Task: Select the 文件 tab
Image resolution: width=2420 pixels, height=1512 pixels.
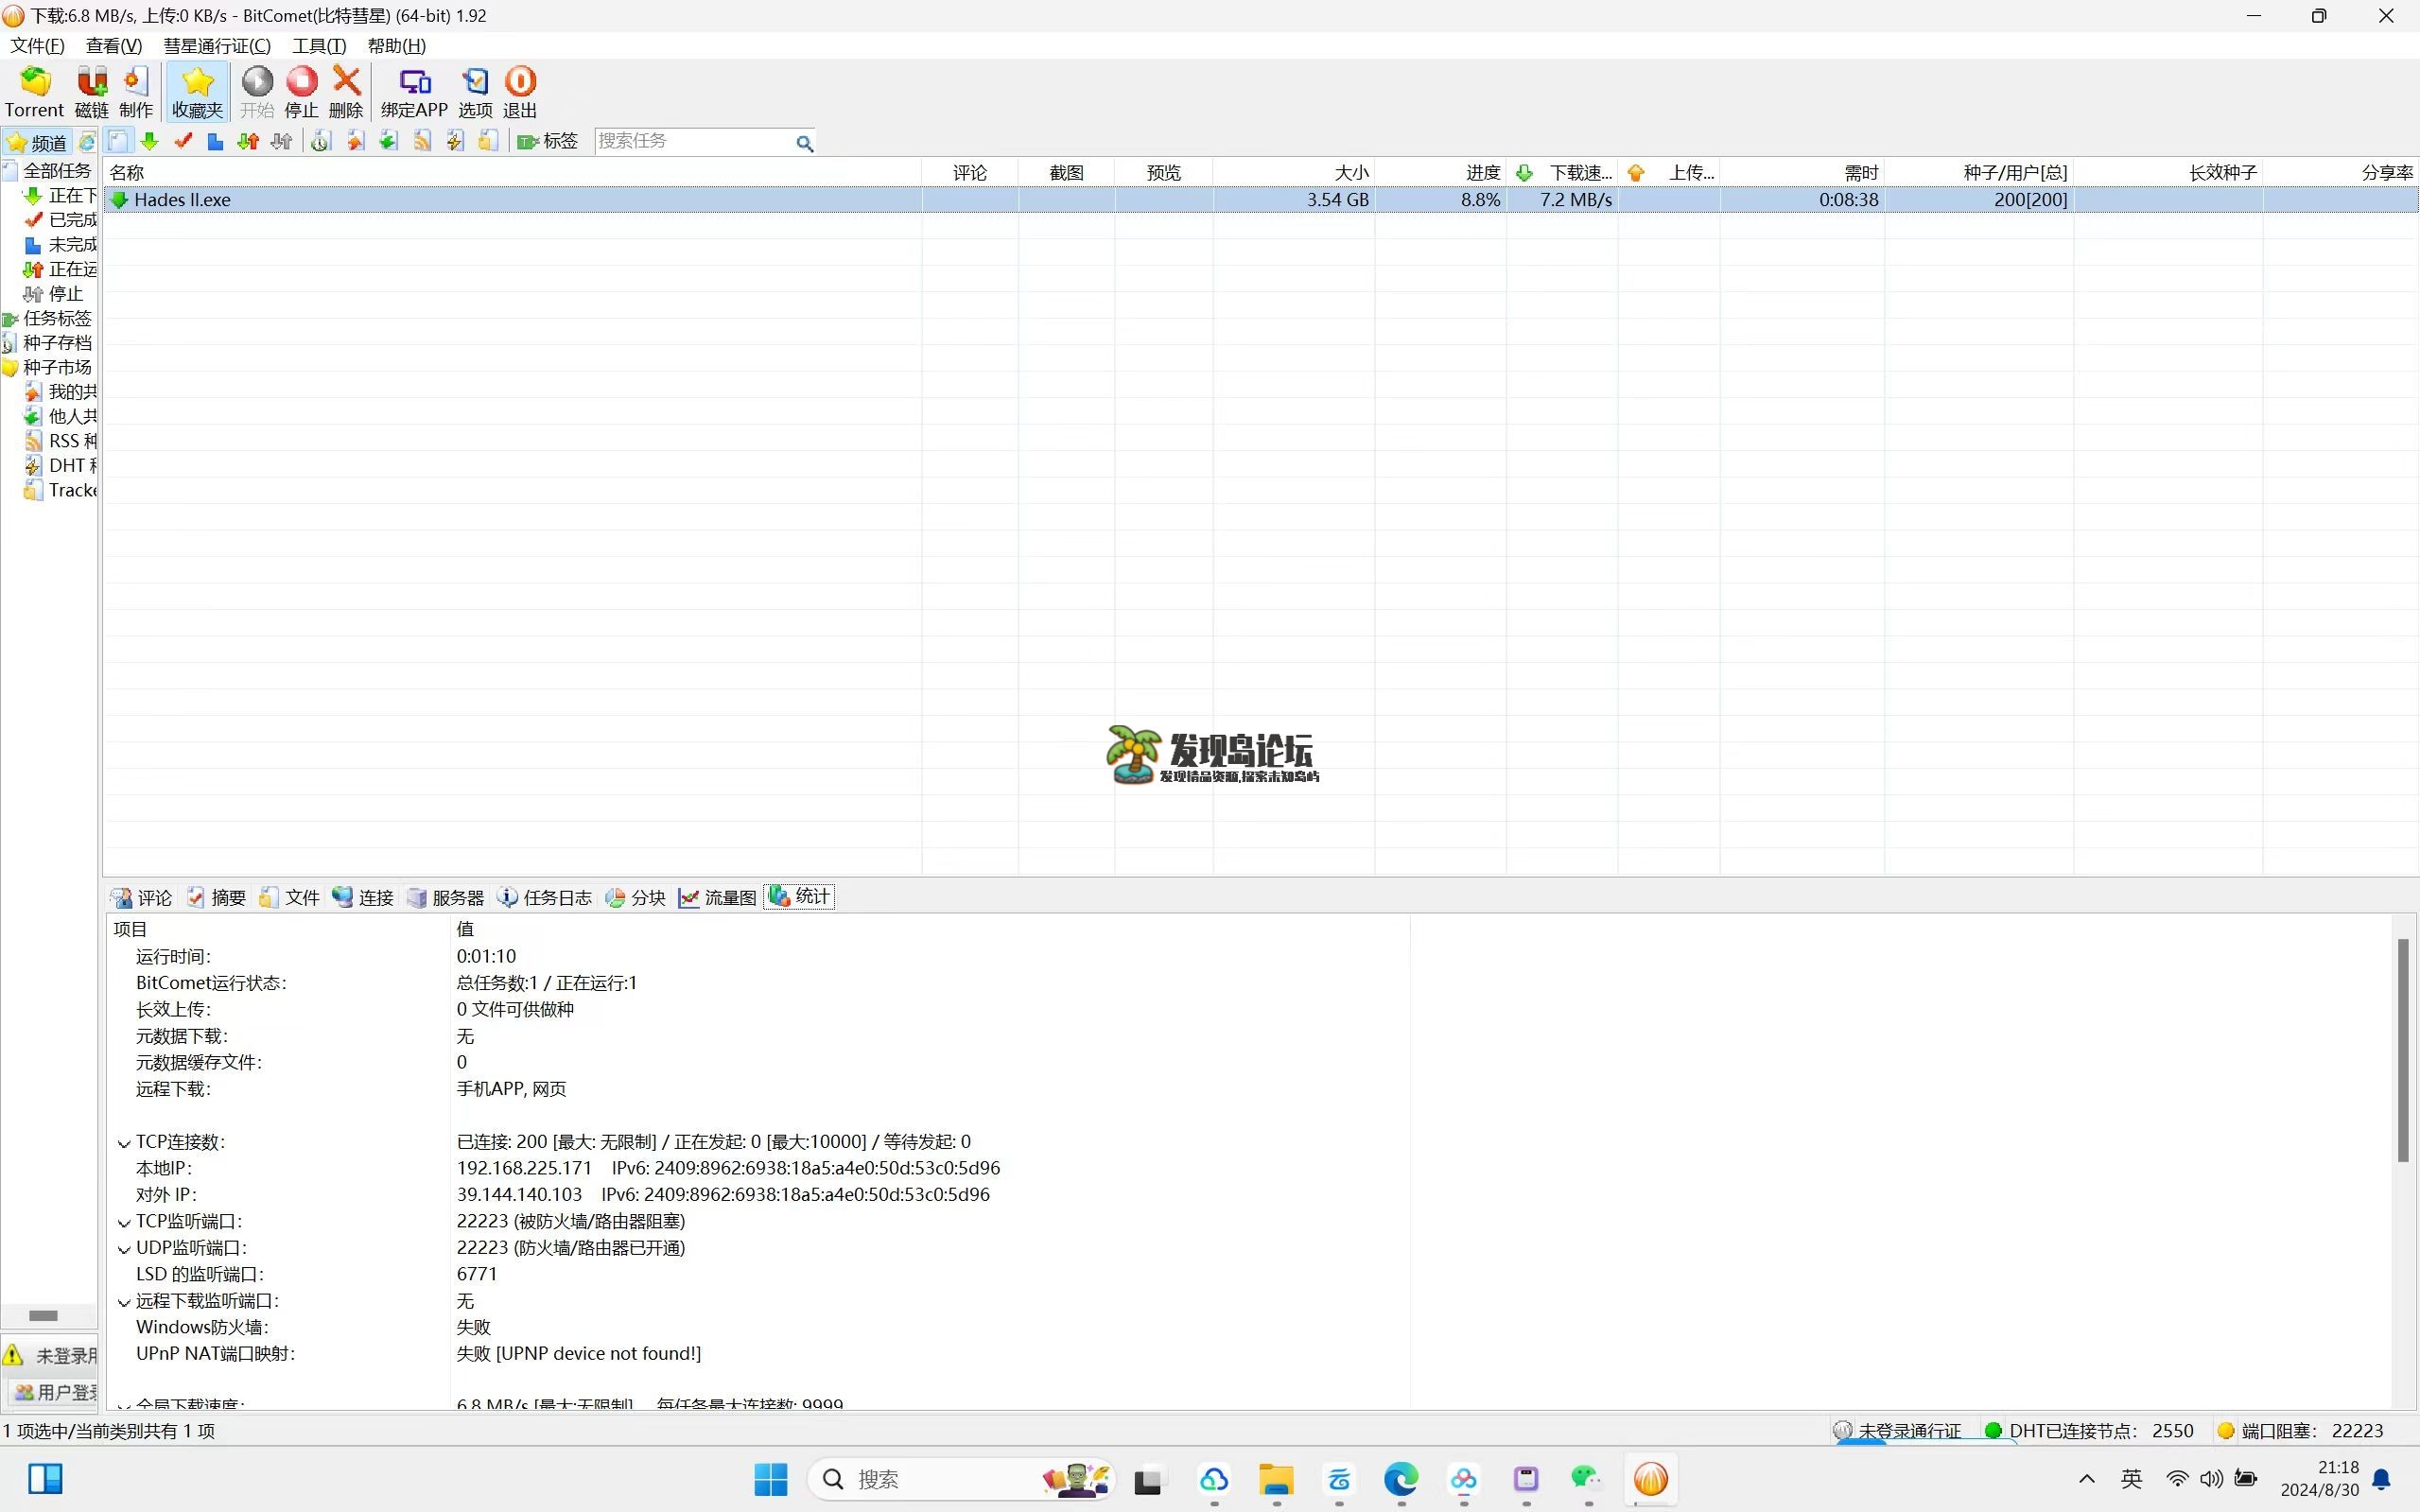Action: pos(302,895)
